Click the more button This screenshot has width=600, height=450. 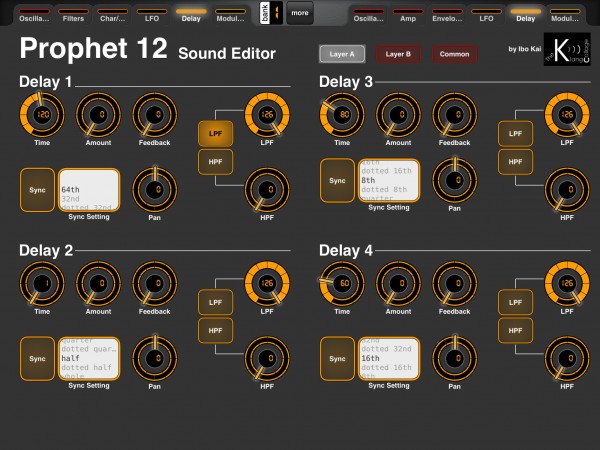[x=300, y=13]
